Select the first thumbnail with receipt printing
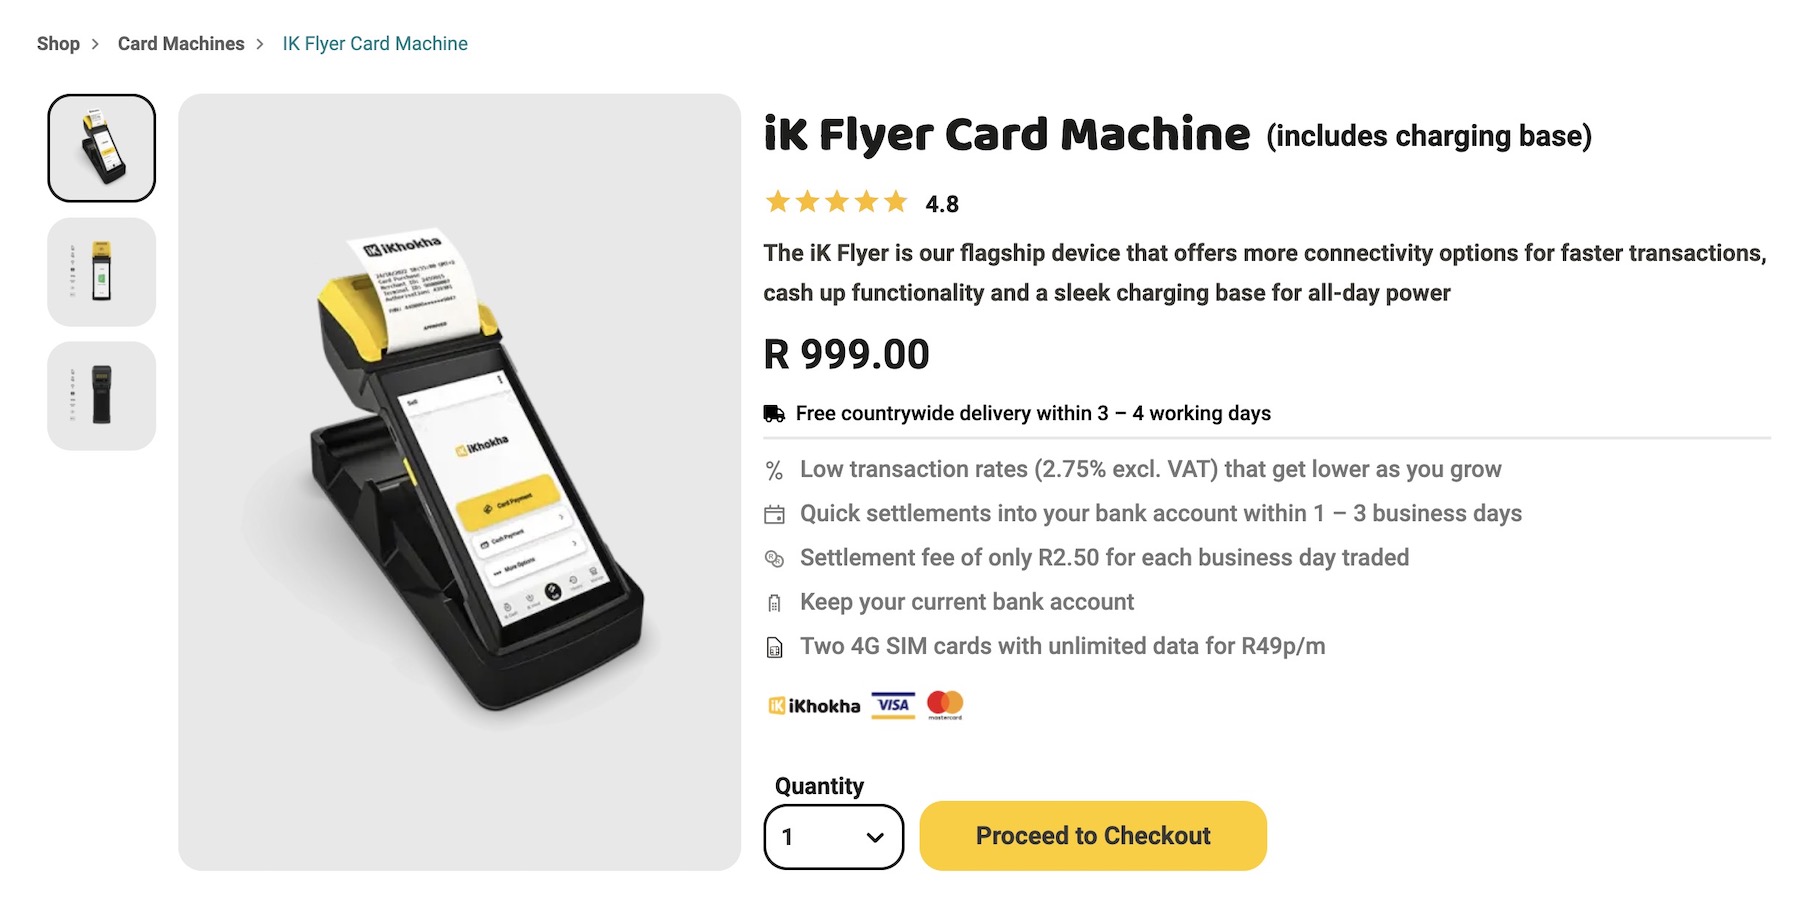This screenshot has height=907, width=1814. coord(102,148)
